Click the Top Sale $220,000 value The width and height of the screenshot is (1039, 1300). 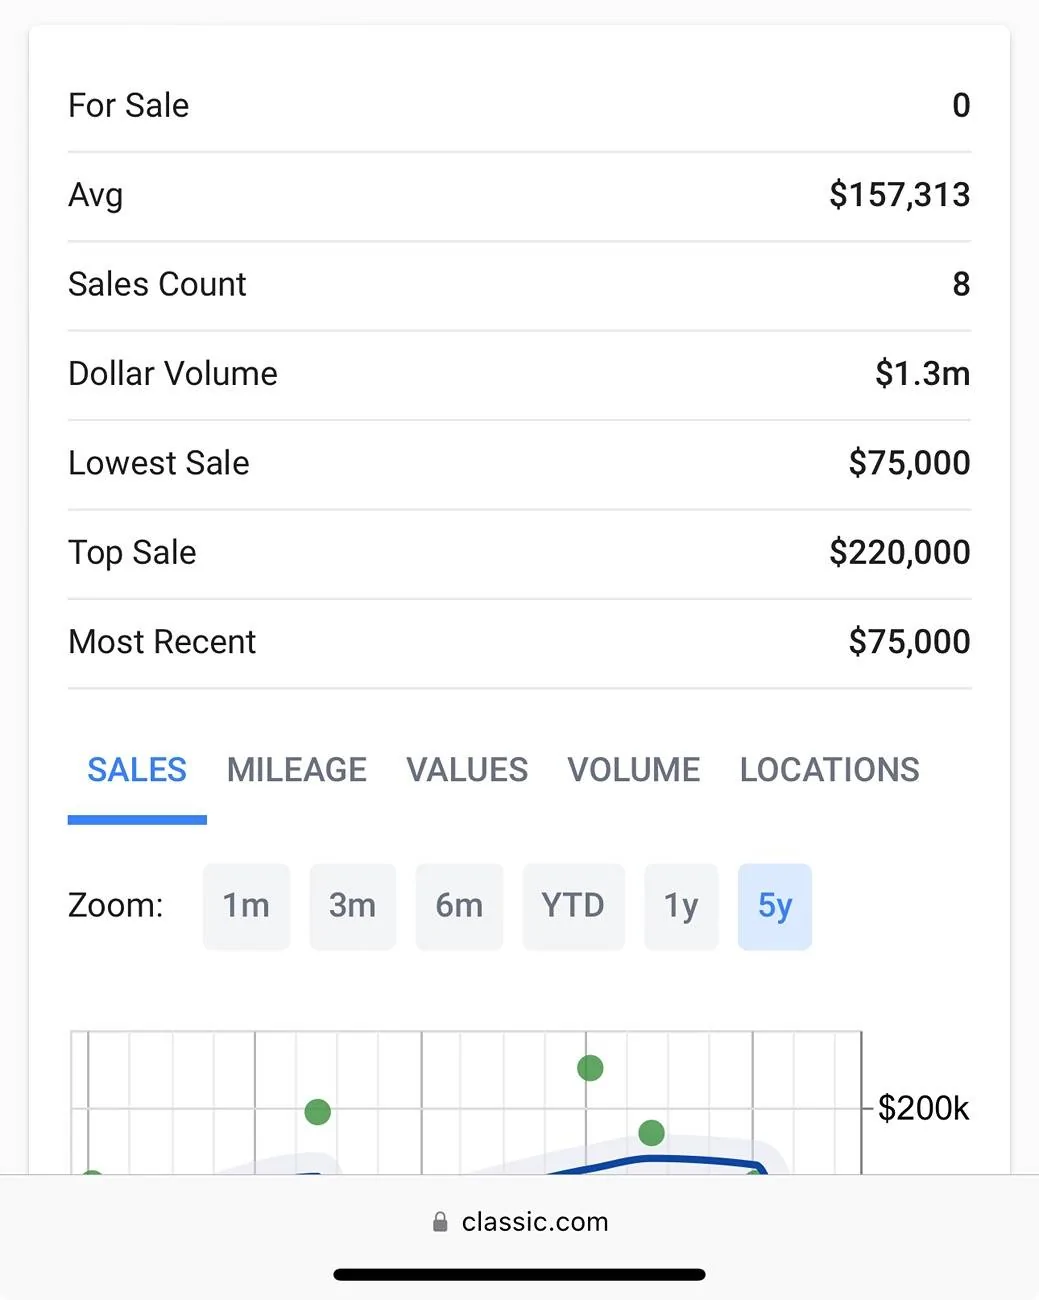(x=899, y=552)
